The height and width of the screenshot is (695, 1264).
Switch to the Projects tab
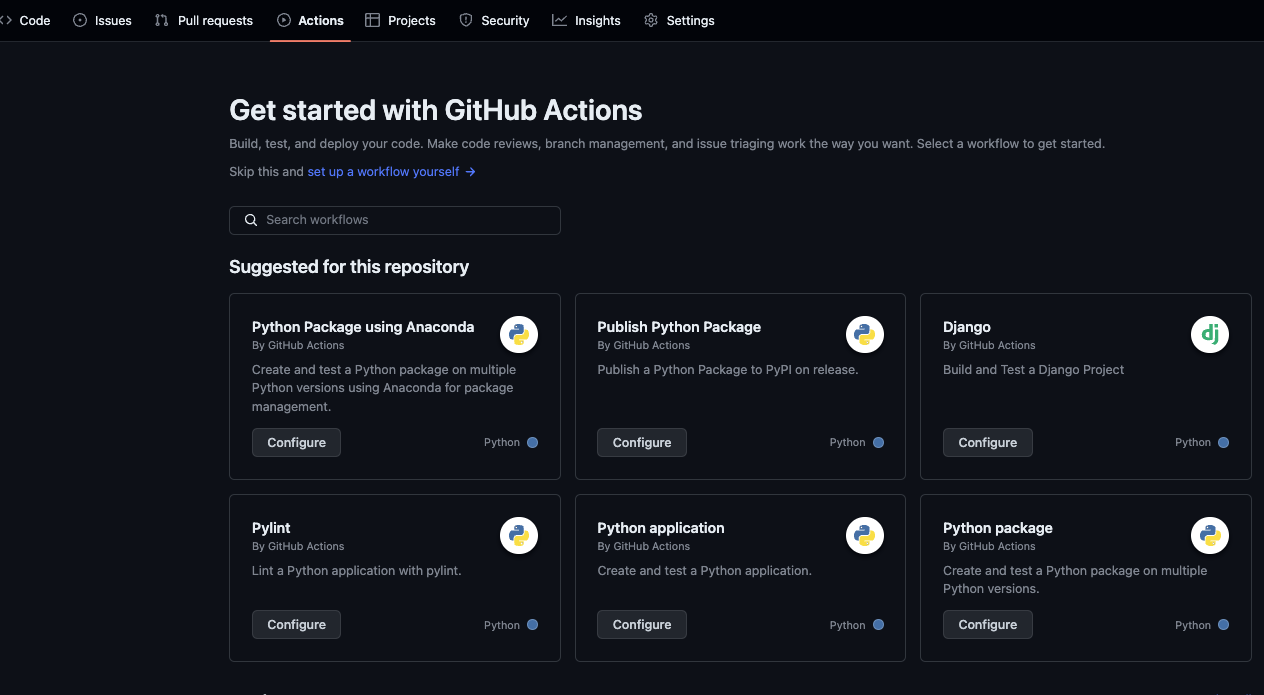point(400,20)
